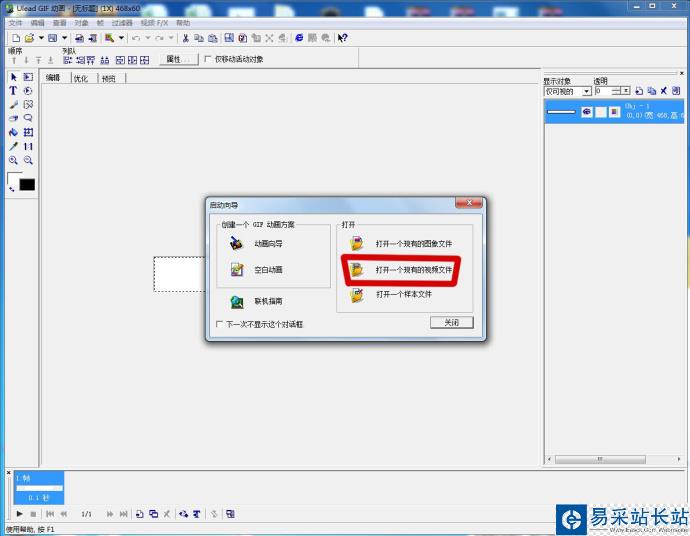Click the Paste toolbar icon

pyautogui.click(x=213, y=38)
